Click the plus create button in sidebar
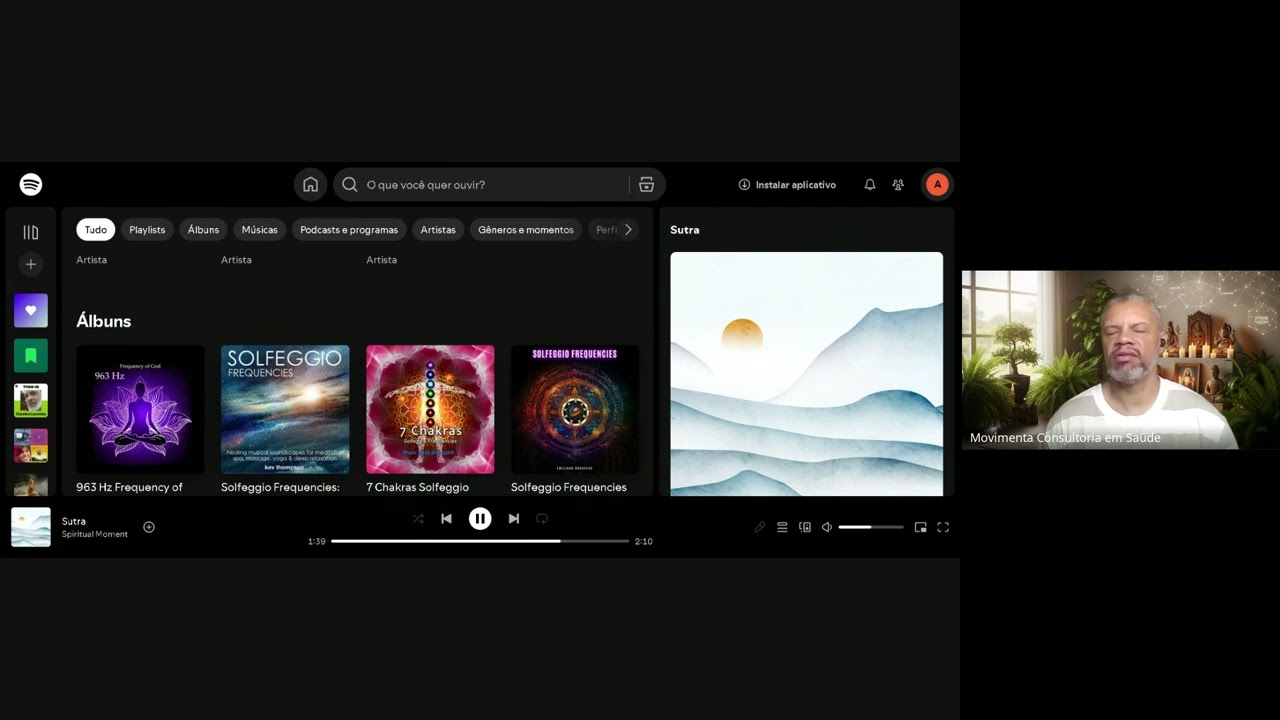 [31, 265]
